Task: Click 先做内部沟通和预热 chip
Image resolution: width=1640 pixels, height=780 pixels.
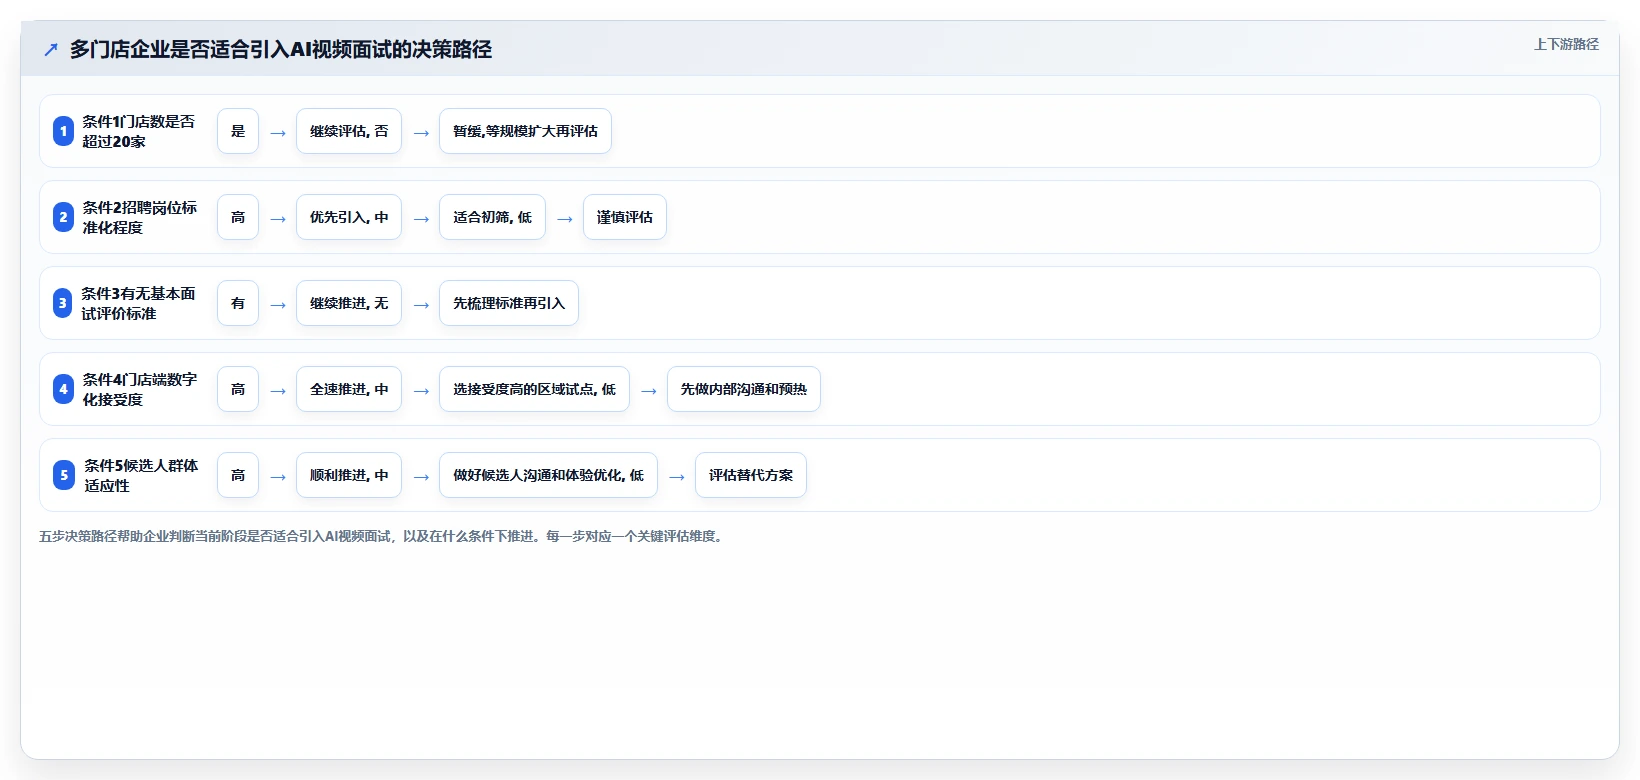Action: [744, 389]
